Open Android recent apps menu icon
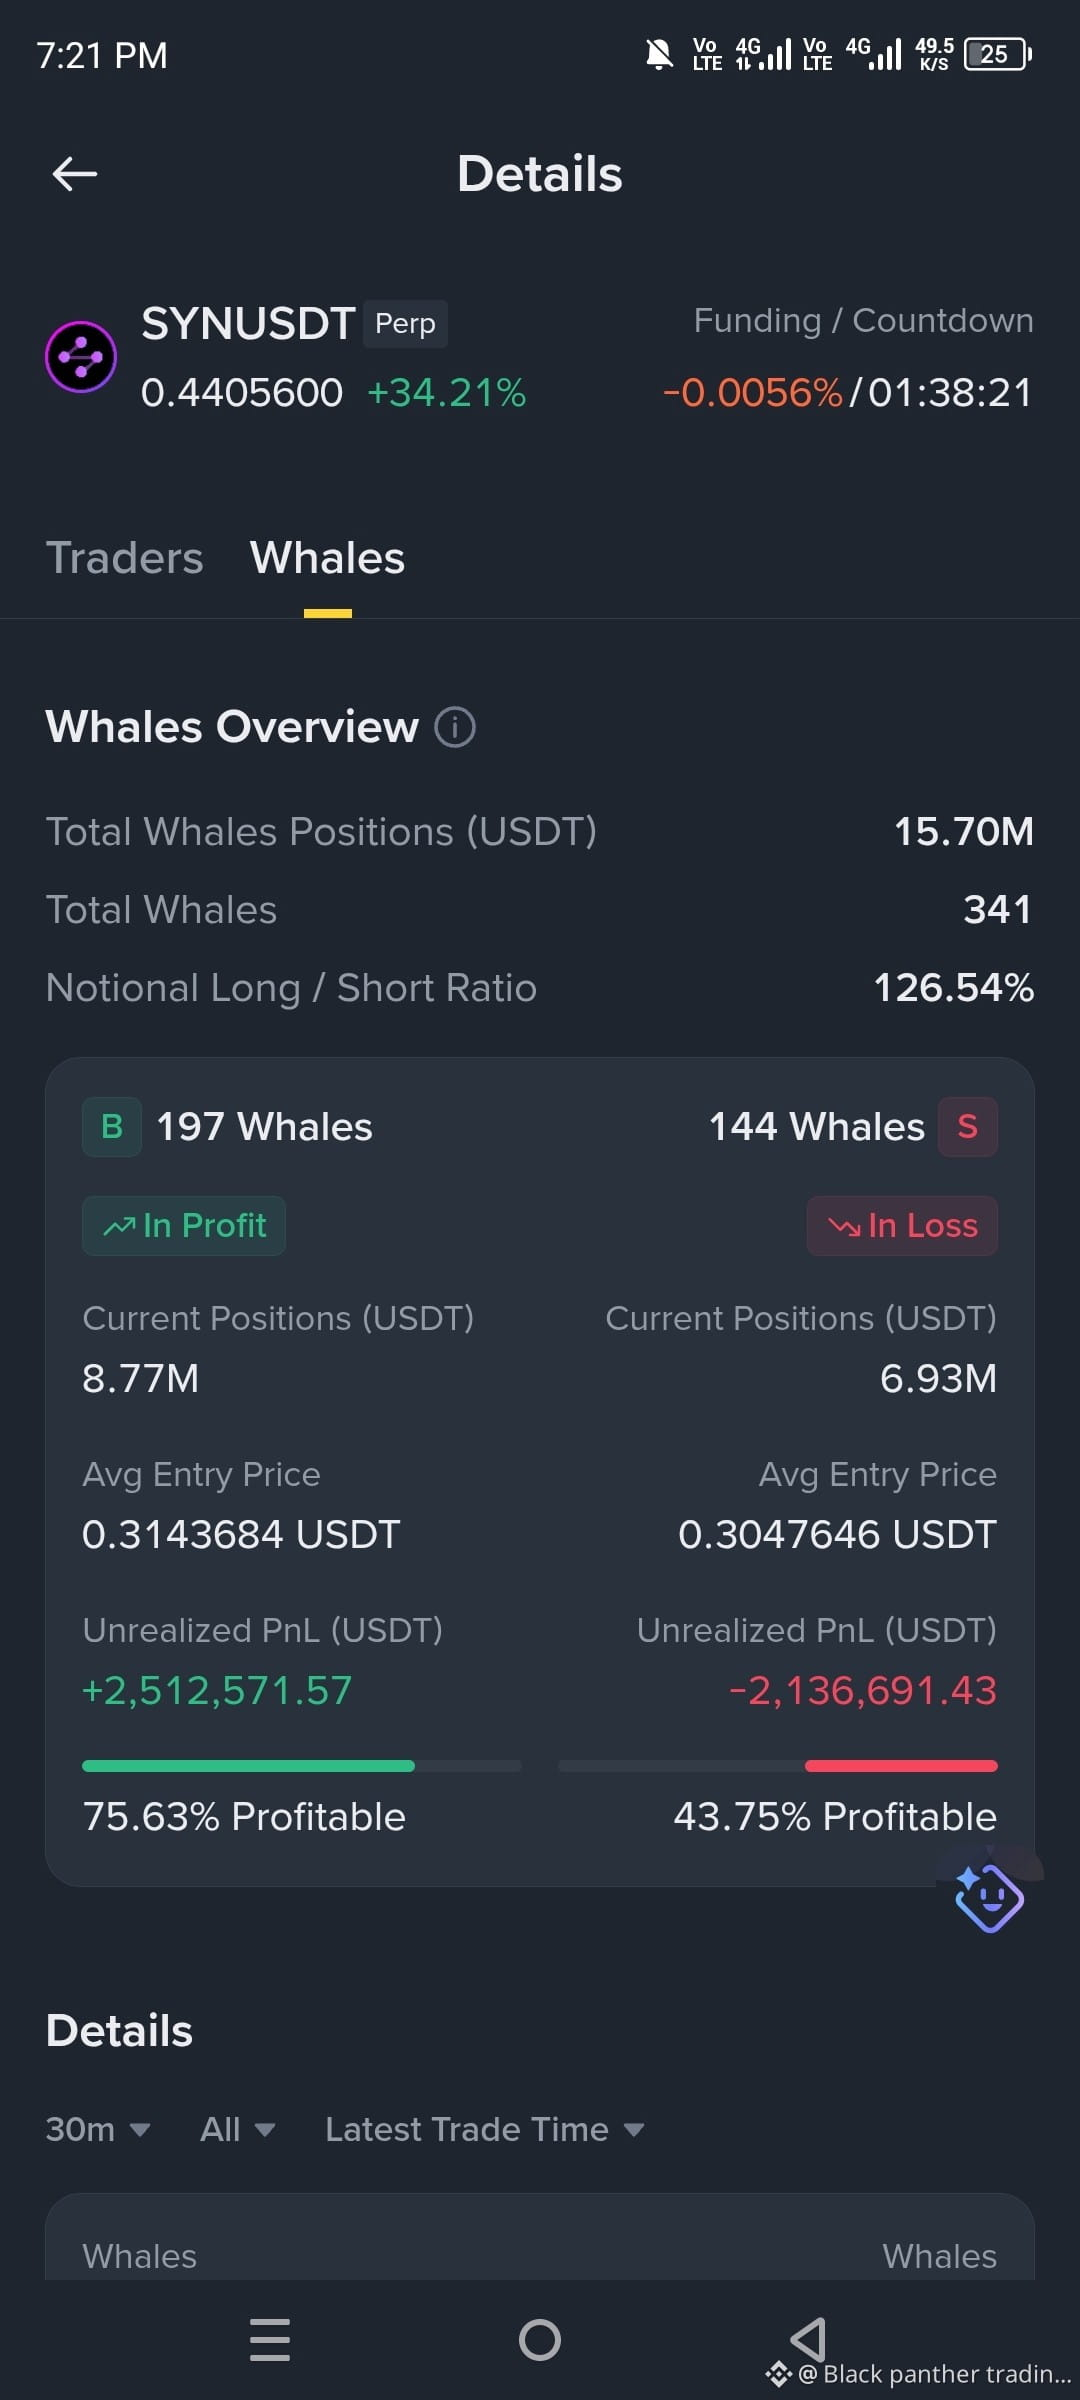The height and width of the screenshot is (2400, 1080). pos(270,2340)
